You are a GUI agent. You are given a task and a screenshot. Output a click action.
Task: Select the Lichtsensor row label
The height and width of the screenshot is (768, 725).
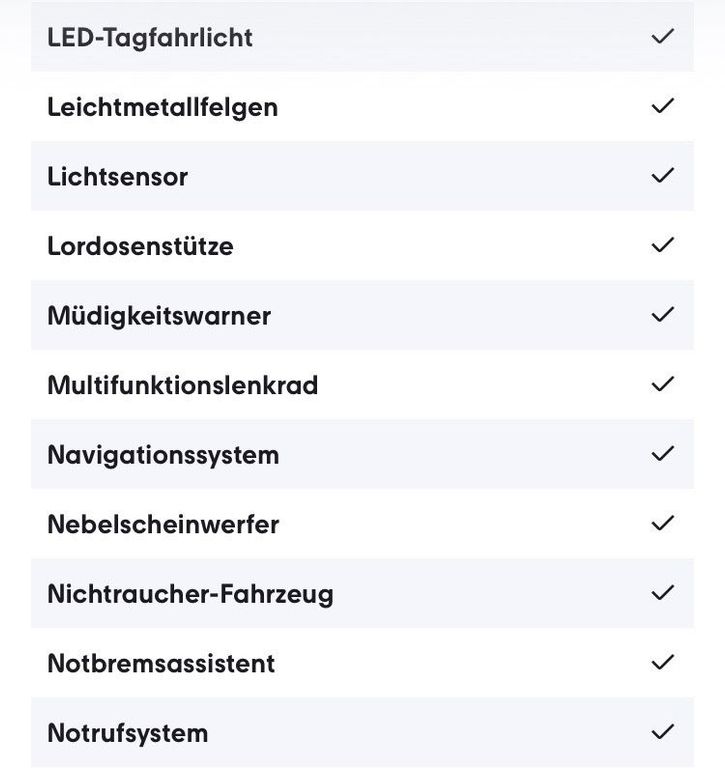[x=118, y=176]
